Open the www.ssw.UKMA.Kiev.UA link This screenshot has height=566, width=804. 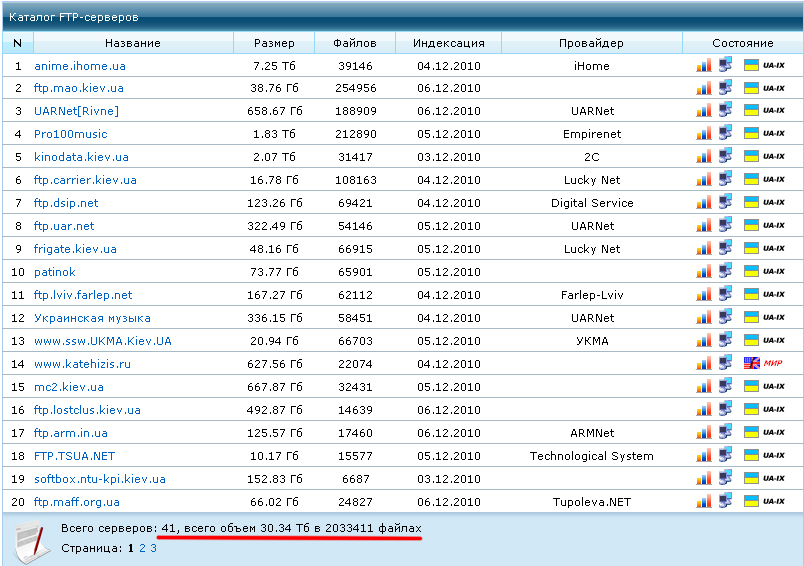point(103,341)
